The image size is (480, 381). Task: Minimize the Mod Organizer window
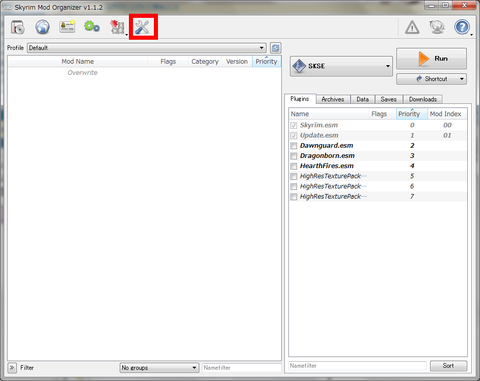point(432,5)
